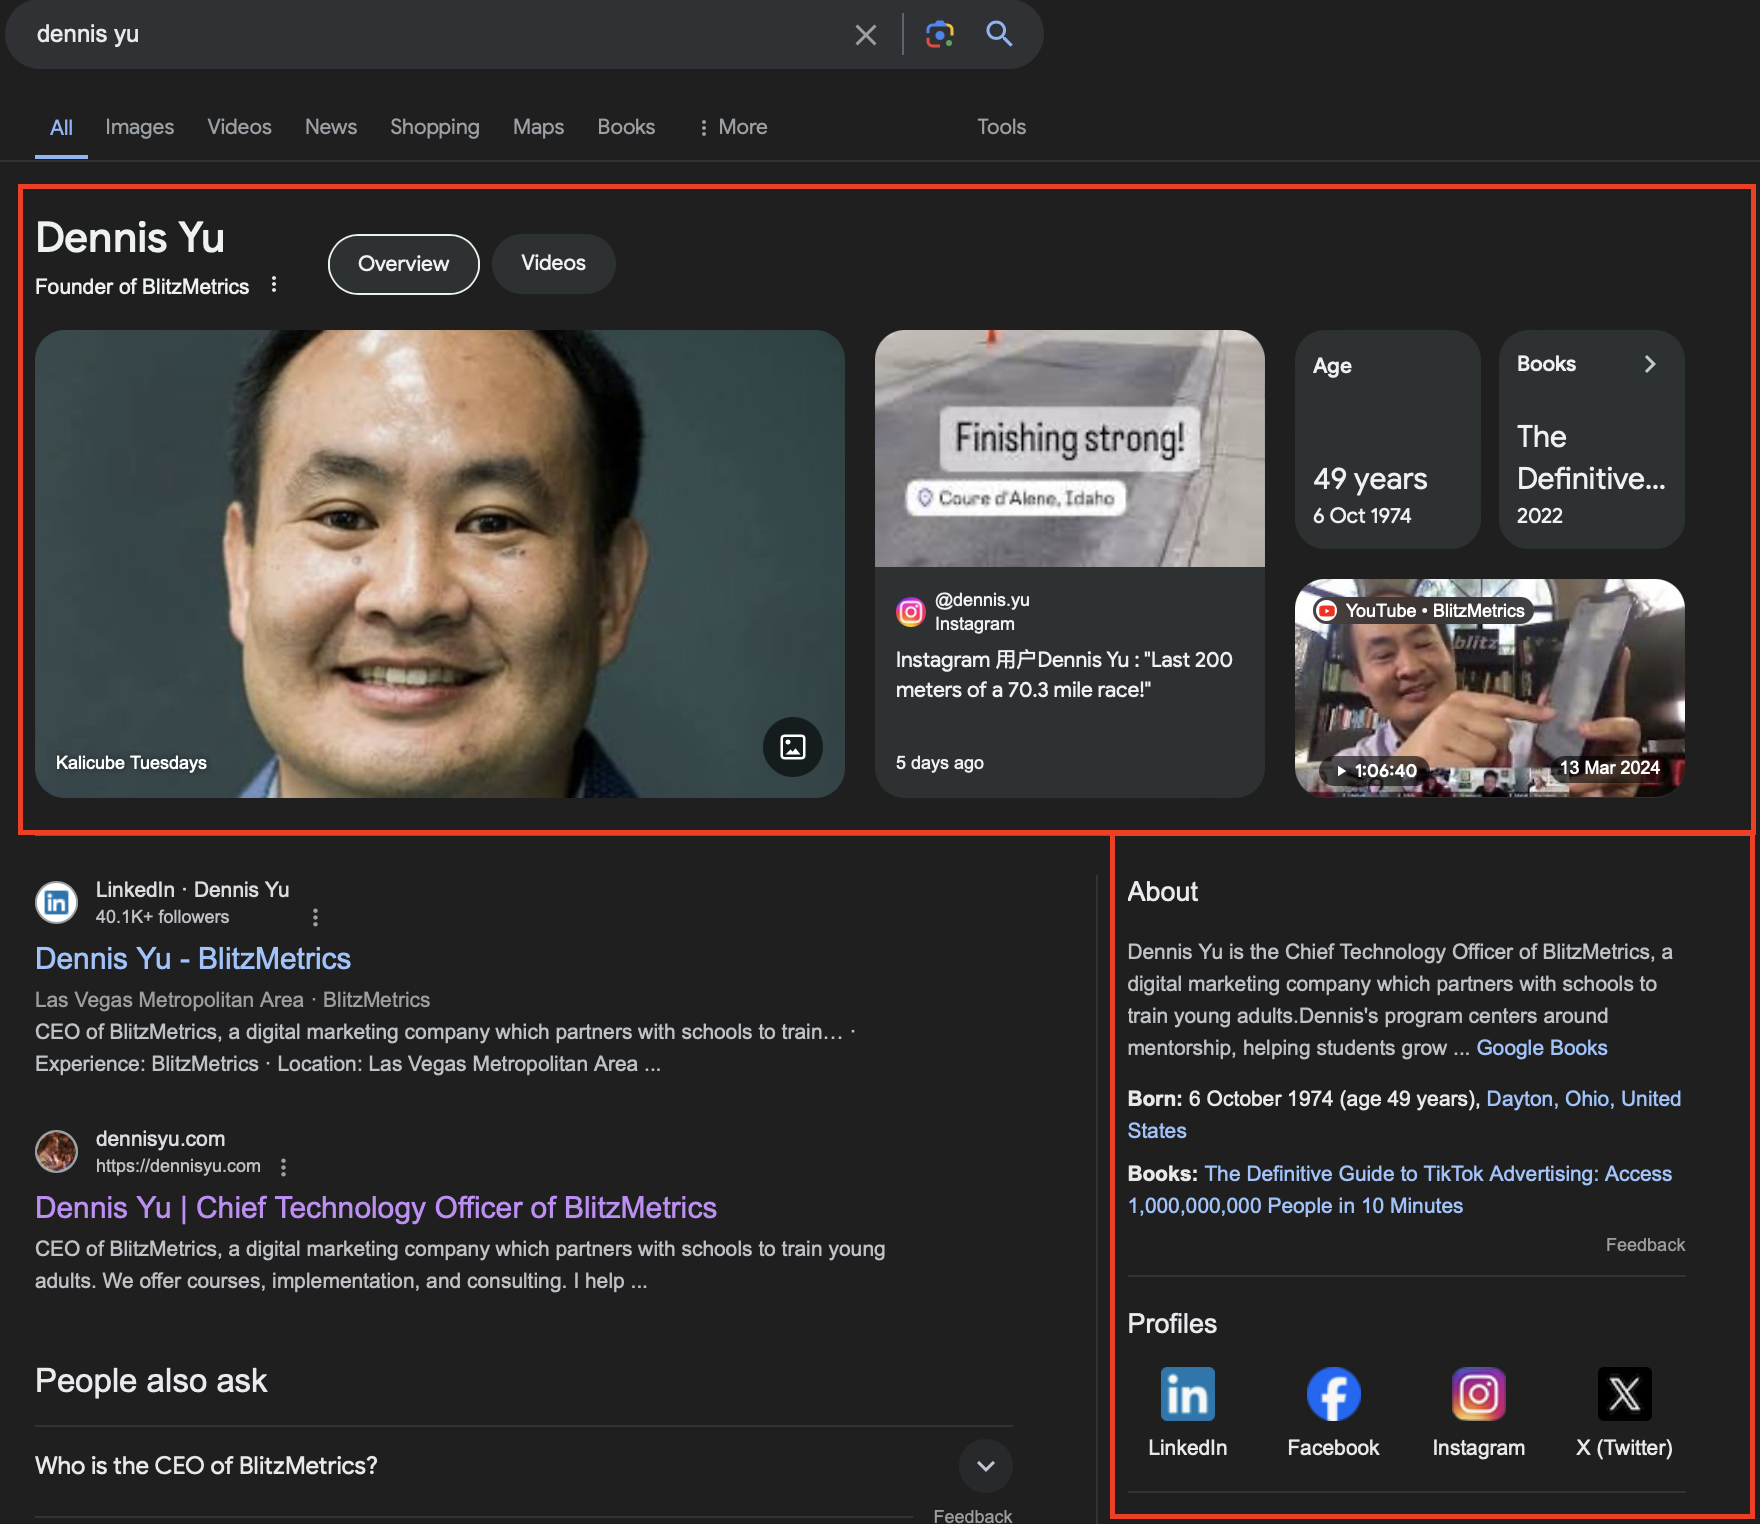Image resolution: width=1760 pixels, height=1524 pixels.
Task: Open the More search filters dropdown
Action: coord(732,127)
